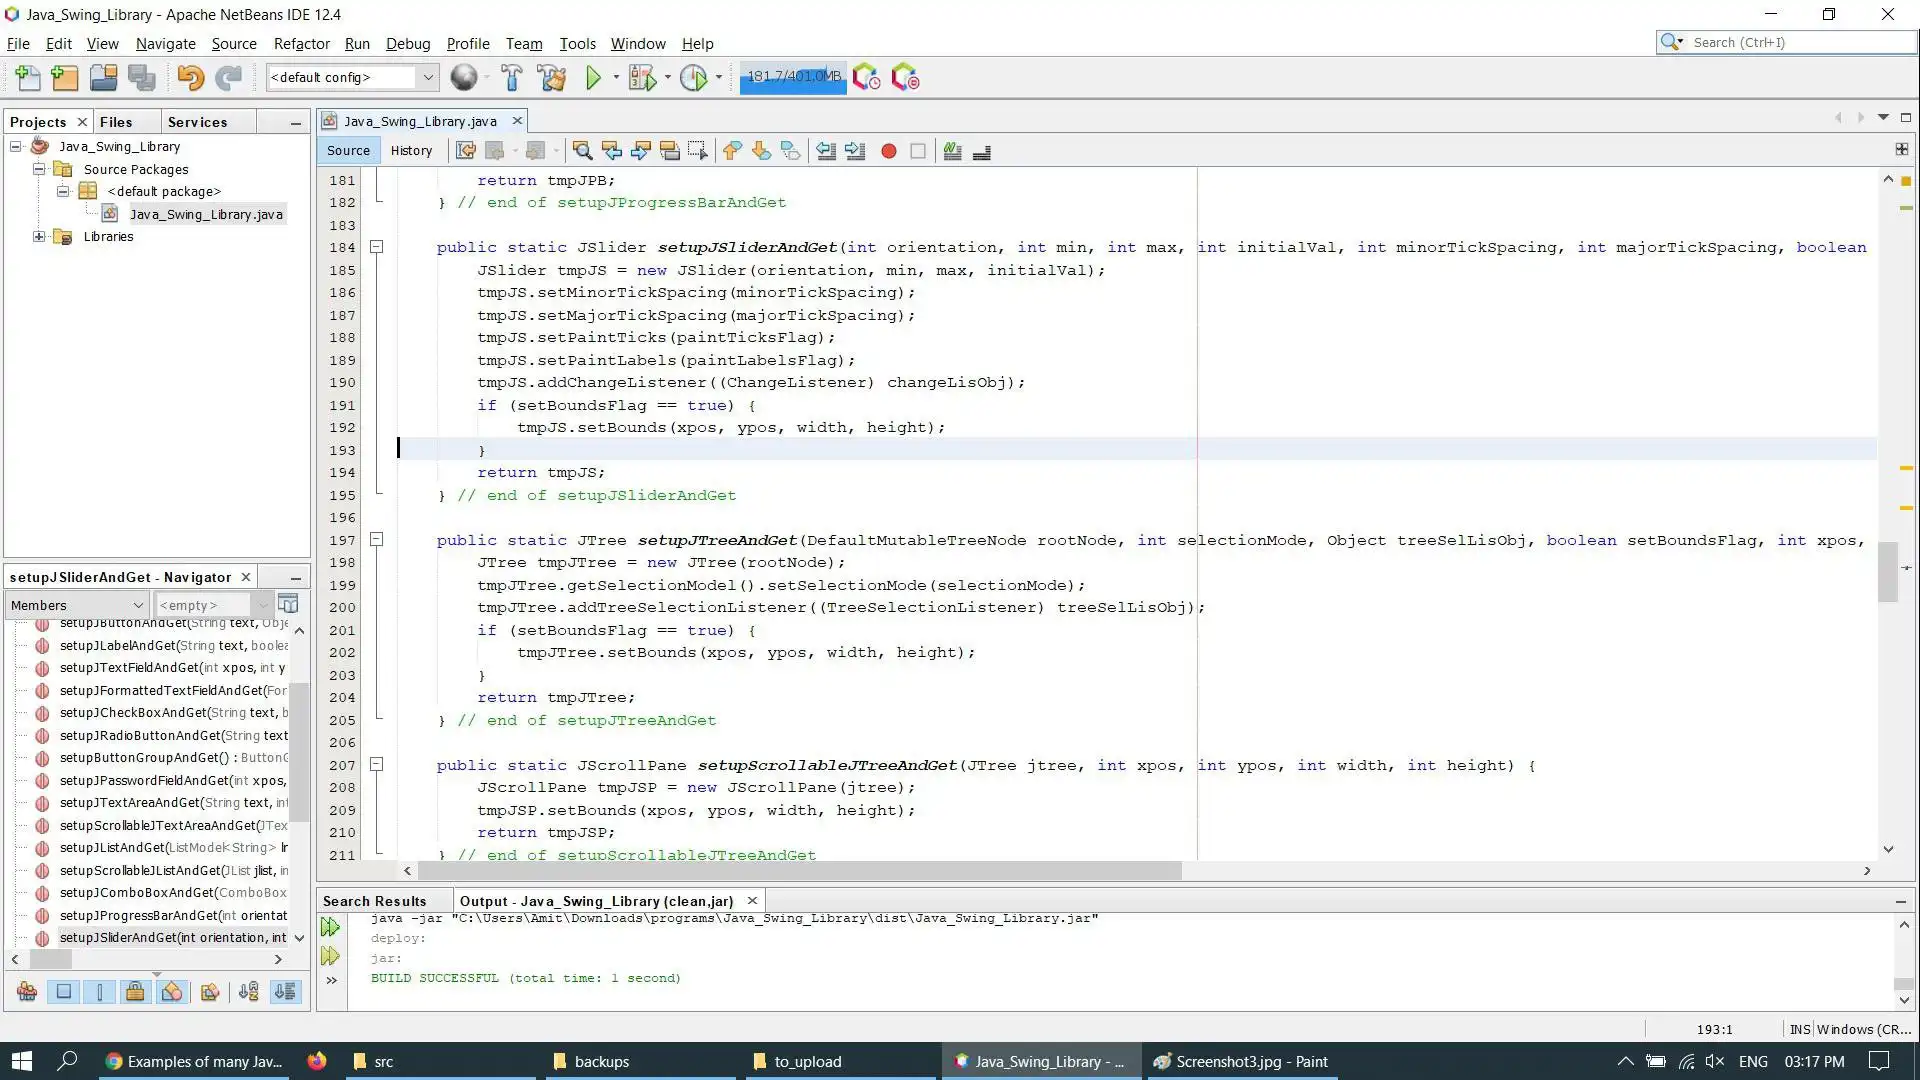Click the Profile Project icon
This screenshot has height=1080, width=1920.
(x=693, y=77)
